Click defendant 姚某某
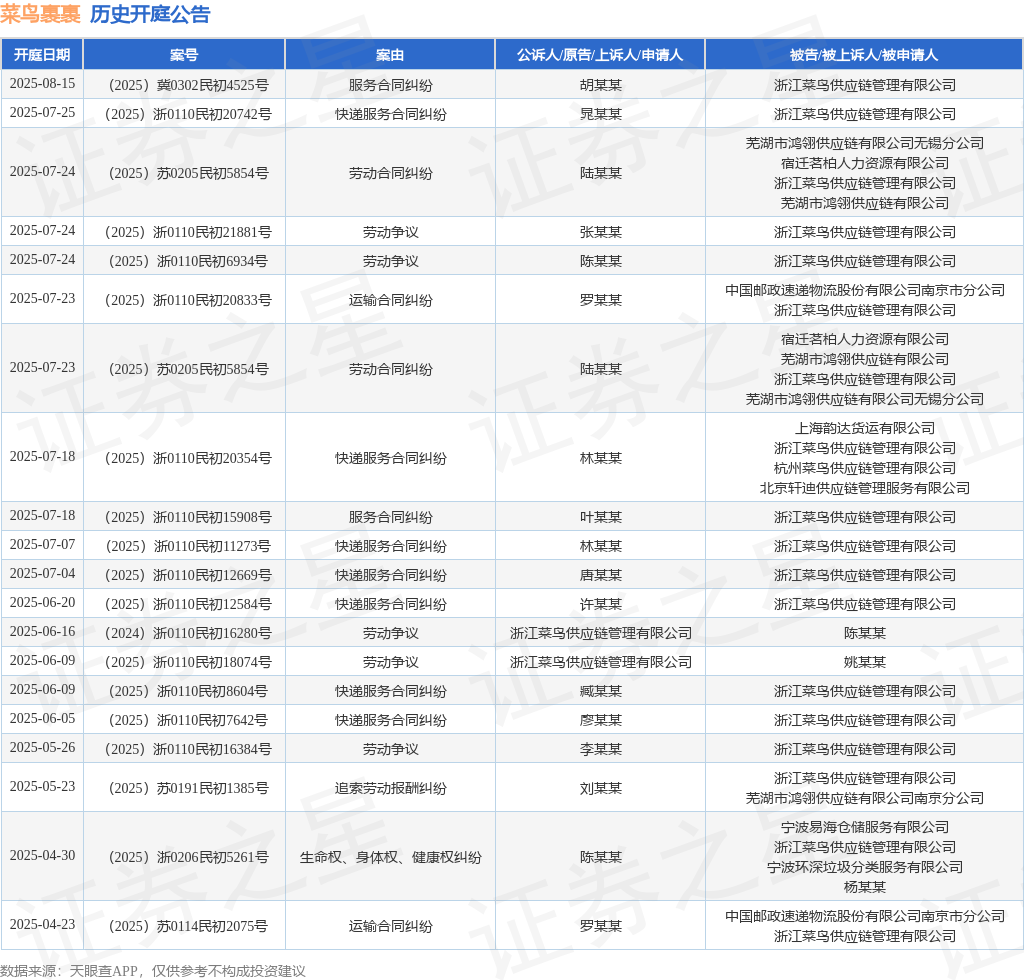 click(x=865, y=662)
